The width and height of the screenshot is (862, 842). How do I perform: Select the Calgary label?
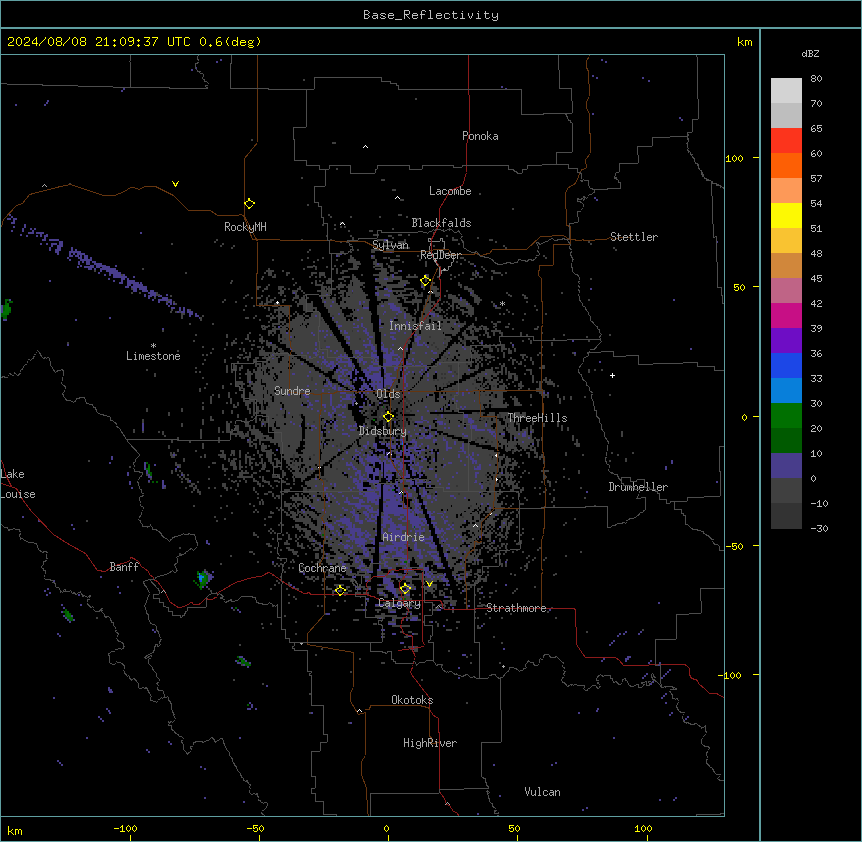point(400,603)
